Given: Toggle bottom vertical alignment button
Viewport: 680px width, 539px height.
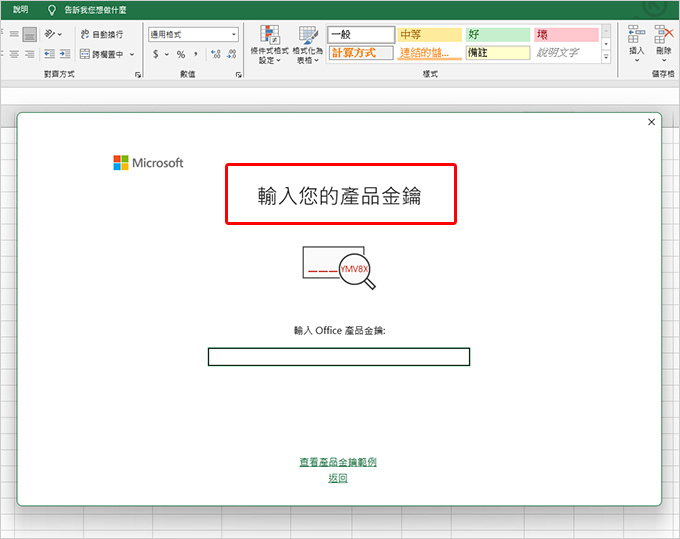Looking at the screenshot, I should click(x=29, y=34).
